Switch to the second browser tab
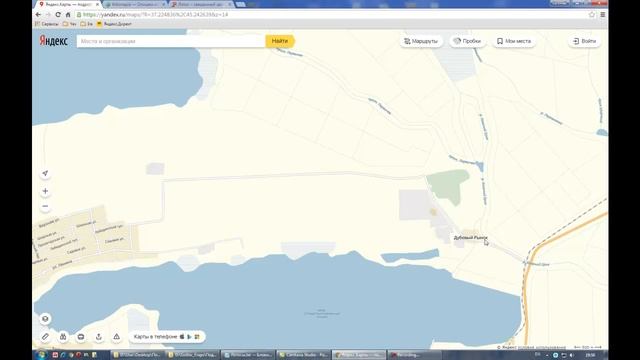 135,4
